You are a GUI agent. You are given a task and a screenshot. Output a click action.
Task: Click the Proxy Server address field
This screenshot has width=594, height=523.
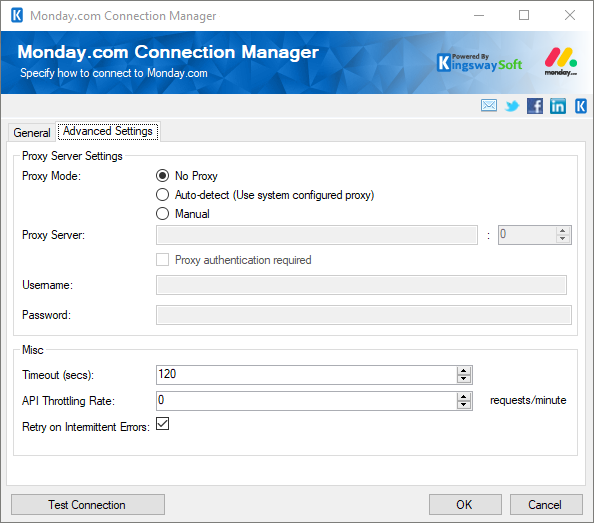pyautogui.click(x=317, y=235)
